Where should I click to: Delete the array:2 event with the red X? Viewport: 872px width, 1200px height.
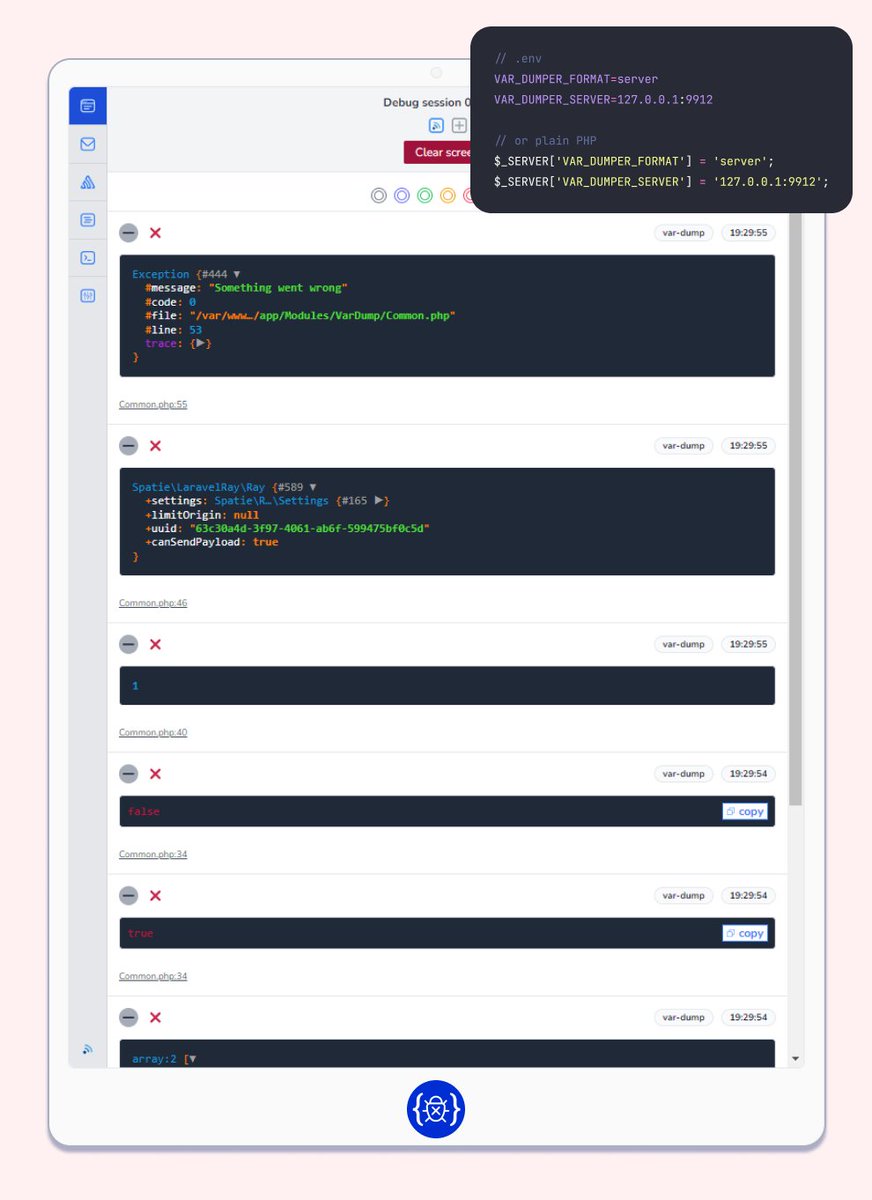[155, 1018]
